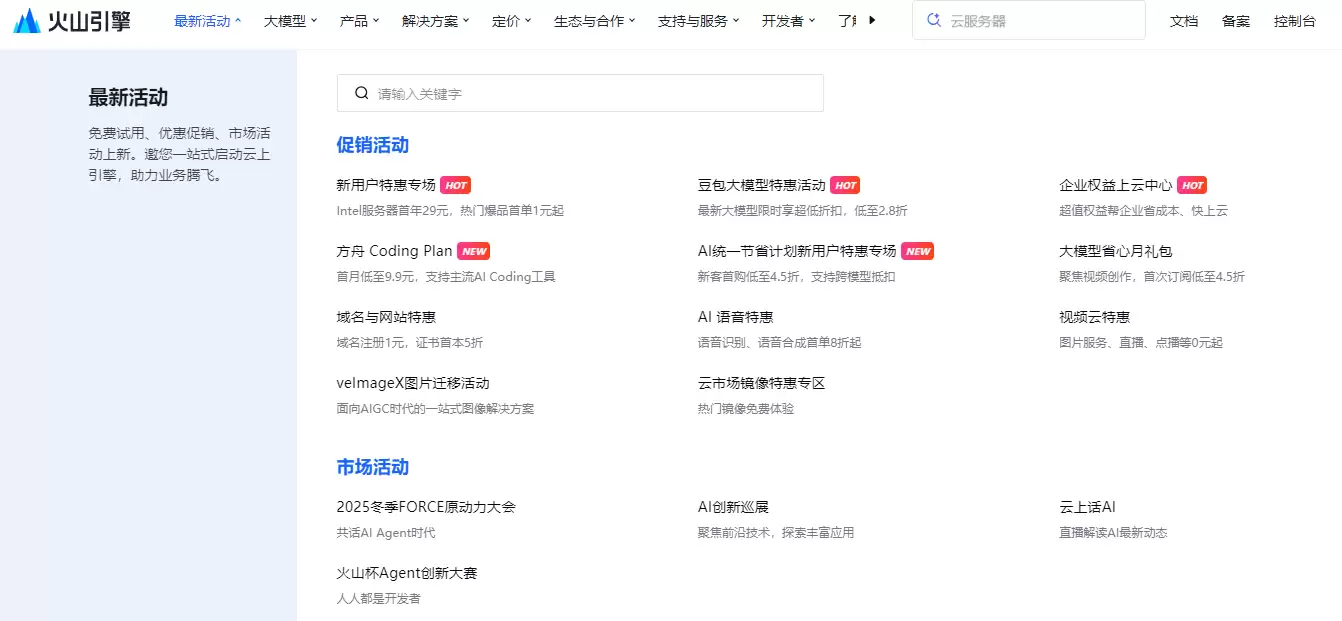This screenshot has width=1342, height=621.
Task: Open the 云市场镜像特惠专区 promotion
Action: [x=763, y=382]
